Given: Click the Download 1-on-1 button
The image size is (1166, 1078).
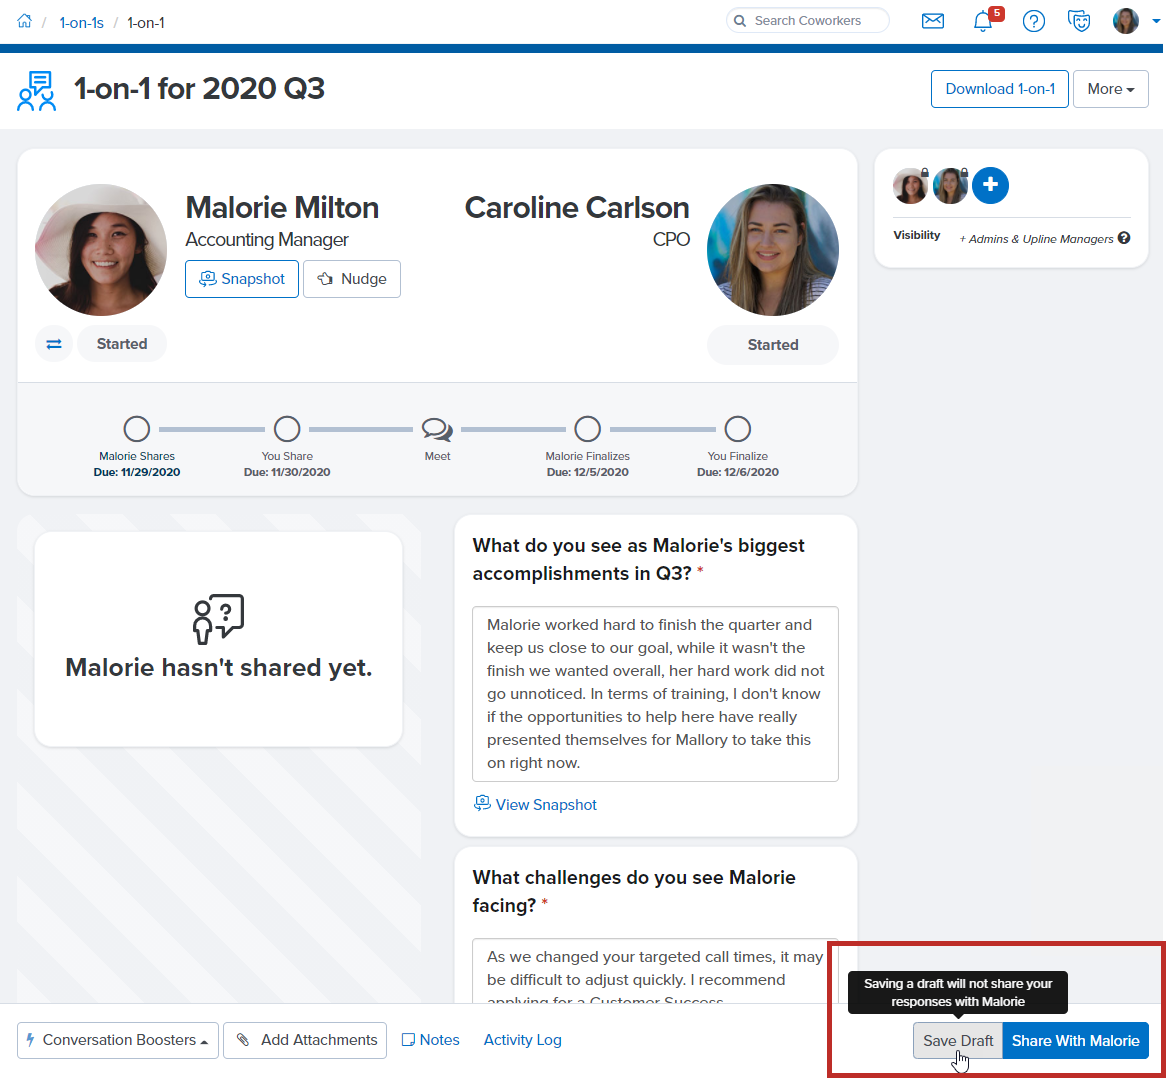Looking at the screenshot, I should coord(999,89).
